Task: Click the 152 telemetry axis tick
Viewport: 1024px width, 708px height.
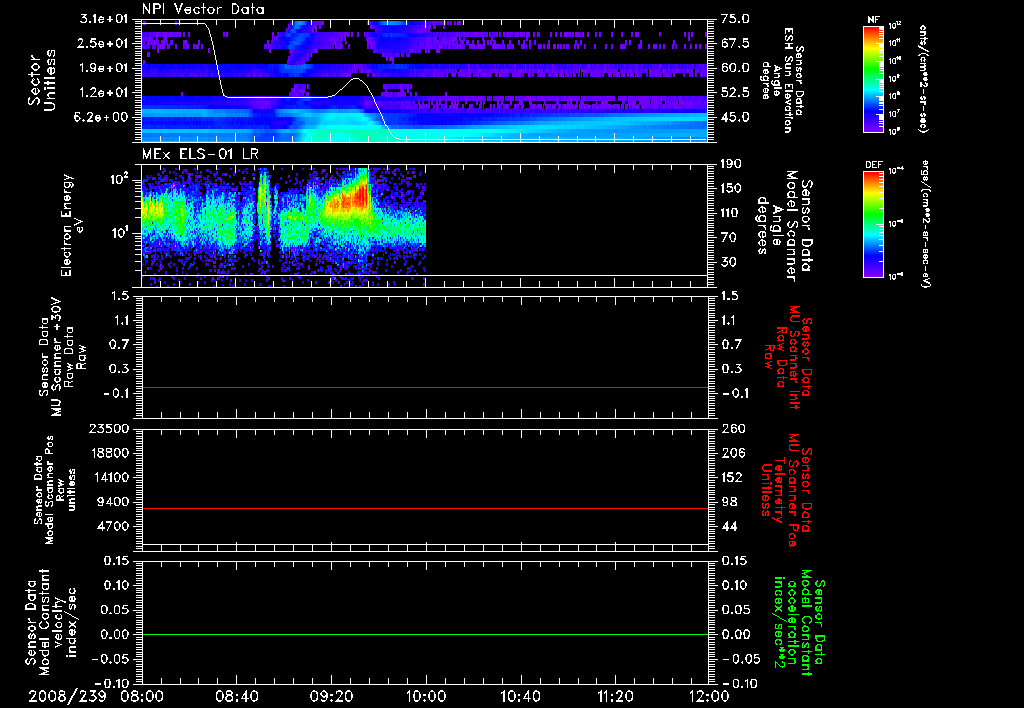Action: point(731,477)
